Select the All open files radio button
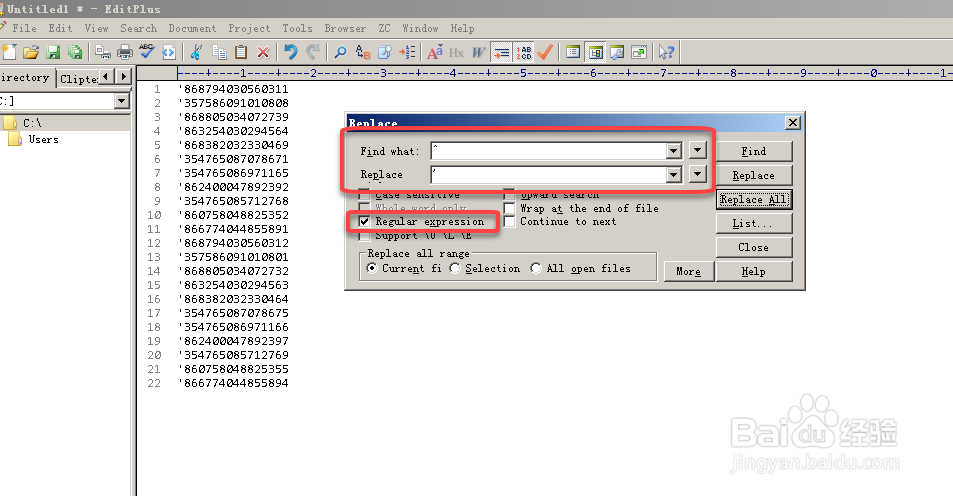Viewport: 953px width, 496px height. 535,268
